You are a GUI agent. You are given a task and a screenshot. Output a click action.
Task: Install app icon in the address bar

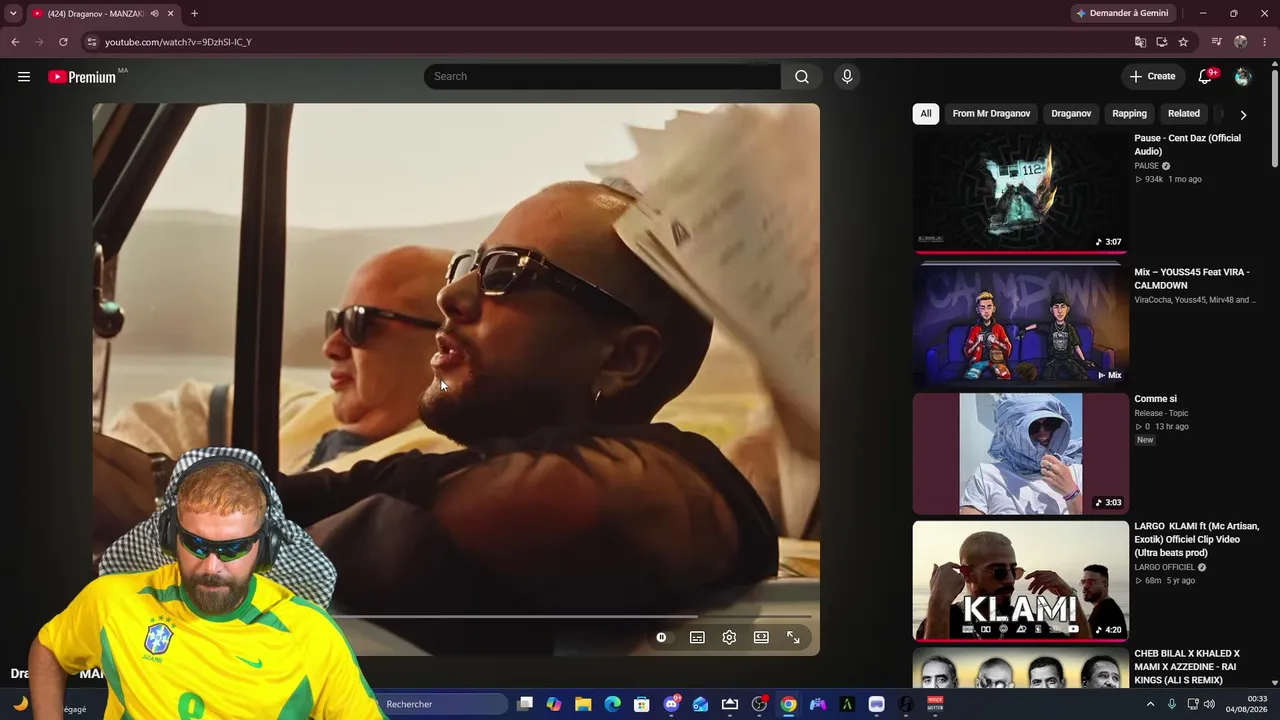tap(1162, 42)
